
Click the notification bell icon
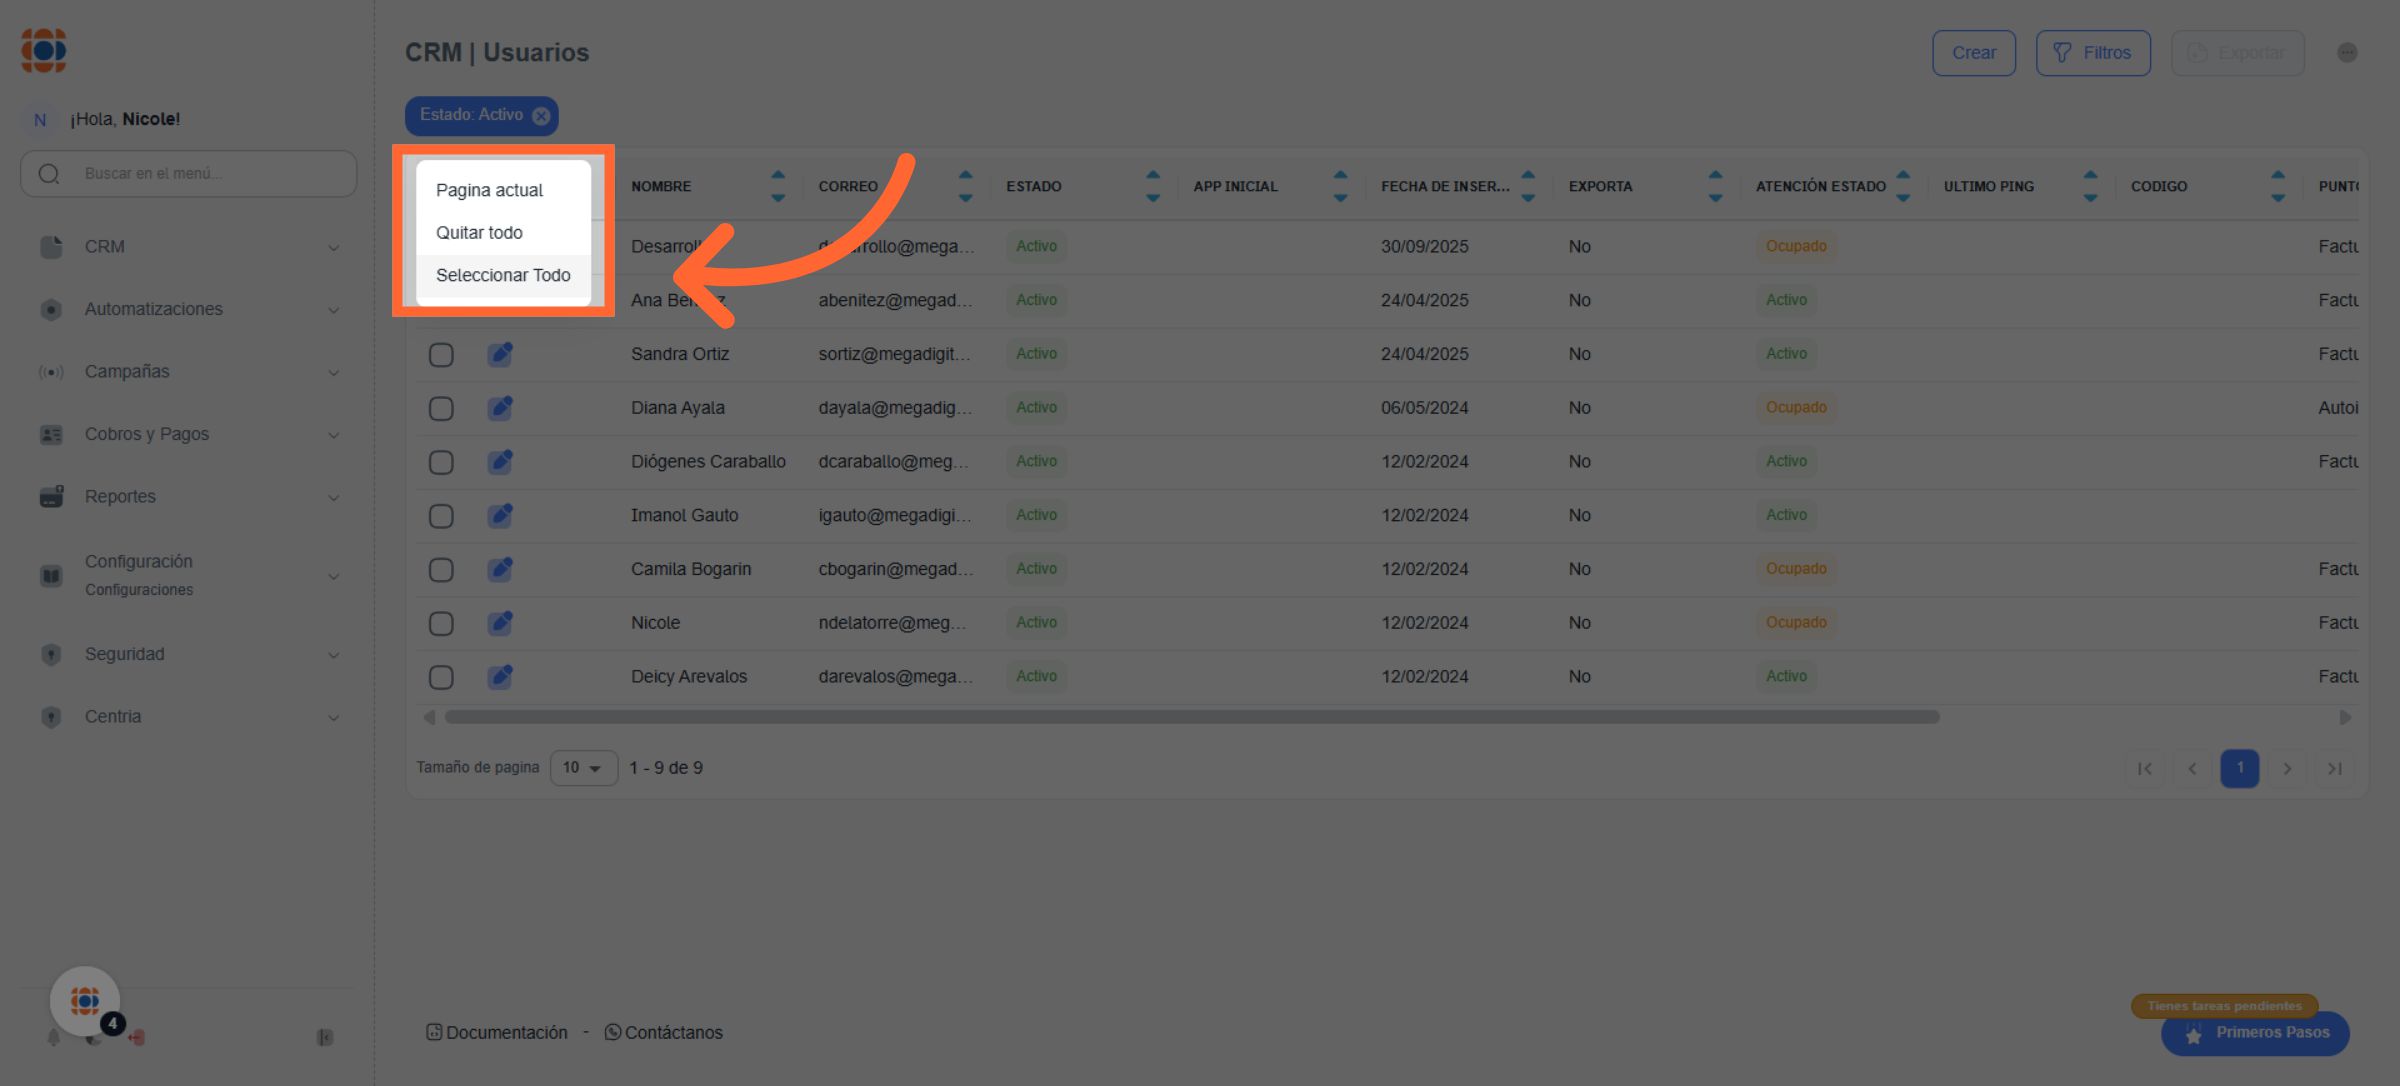pos(54,1038)
